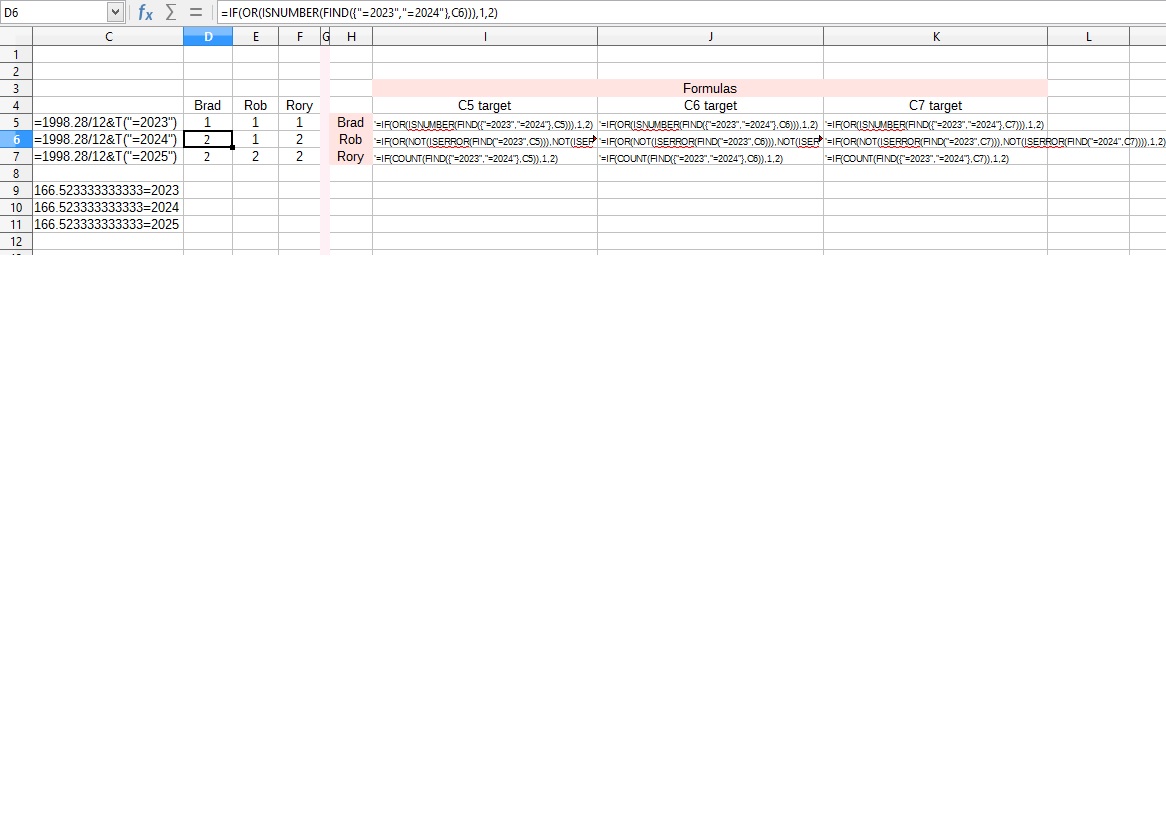Viewport: 1166px width, 816px height.
Task: Click the equals Function icon
Action: 196,13
